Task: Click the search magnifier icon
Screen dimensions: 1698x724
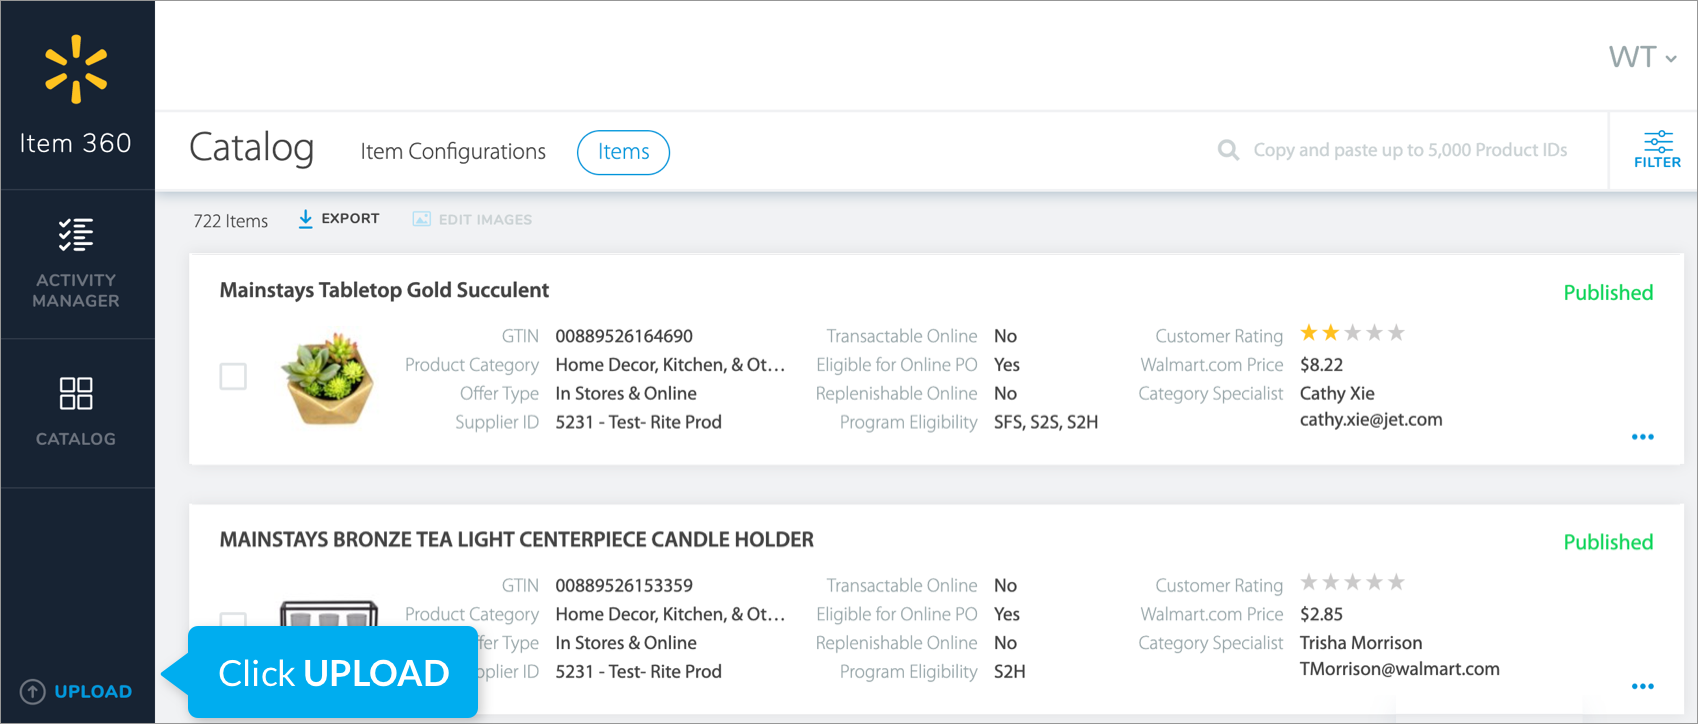Action: point(1228,150)
